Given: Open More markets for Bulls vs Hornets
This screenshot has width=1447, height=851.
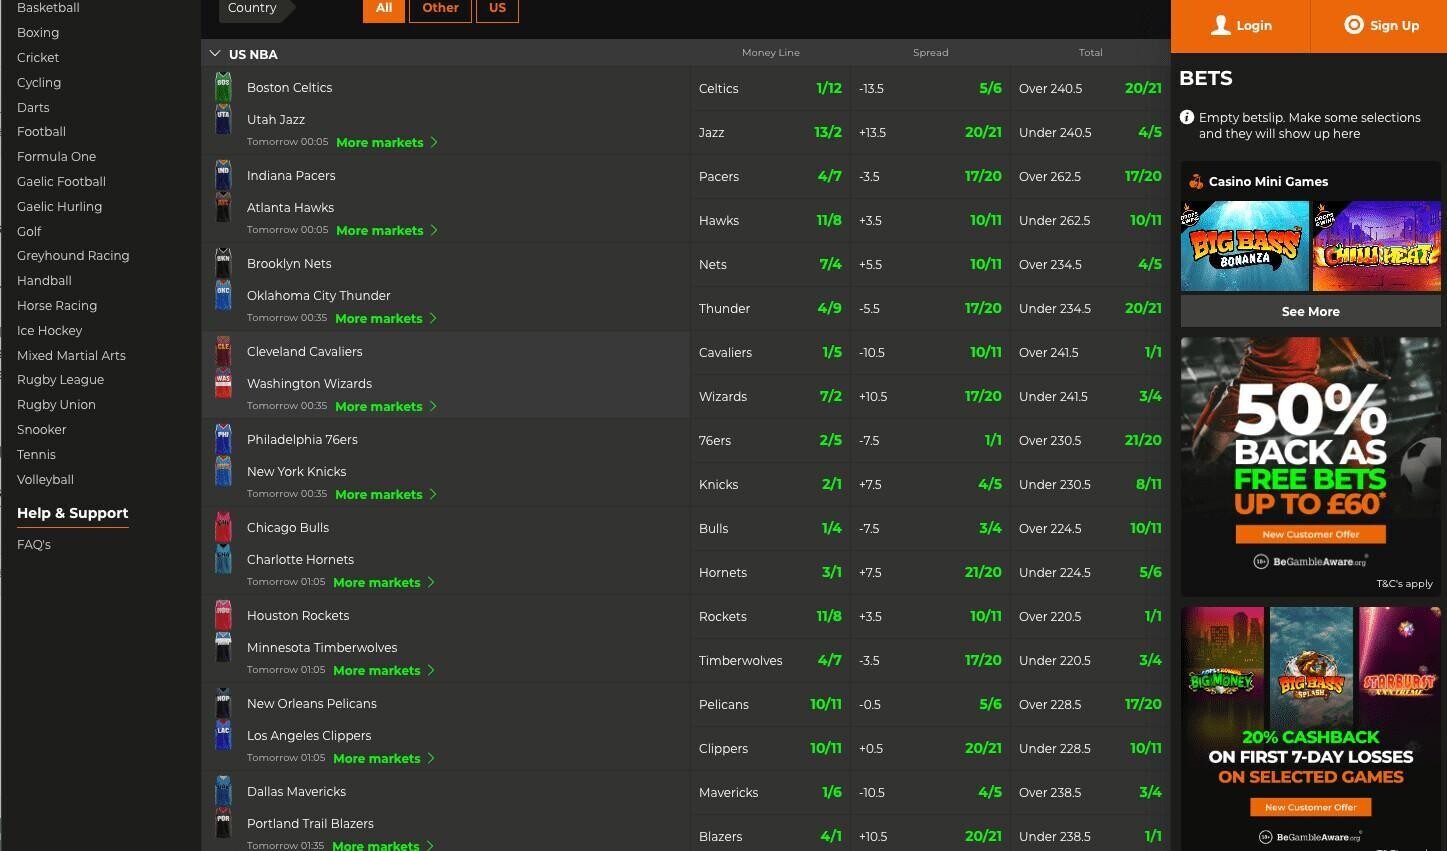Looking at the screenshot, I should pyautogui.click(x=383, y=582).
